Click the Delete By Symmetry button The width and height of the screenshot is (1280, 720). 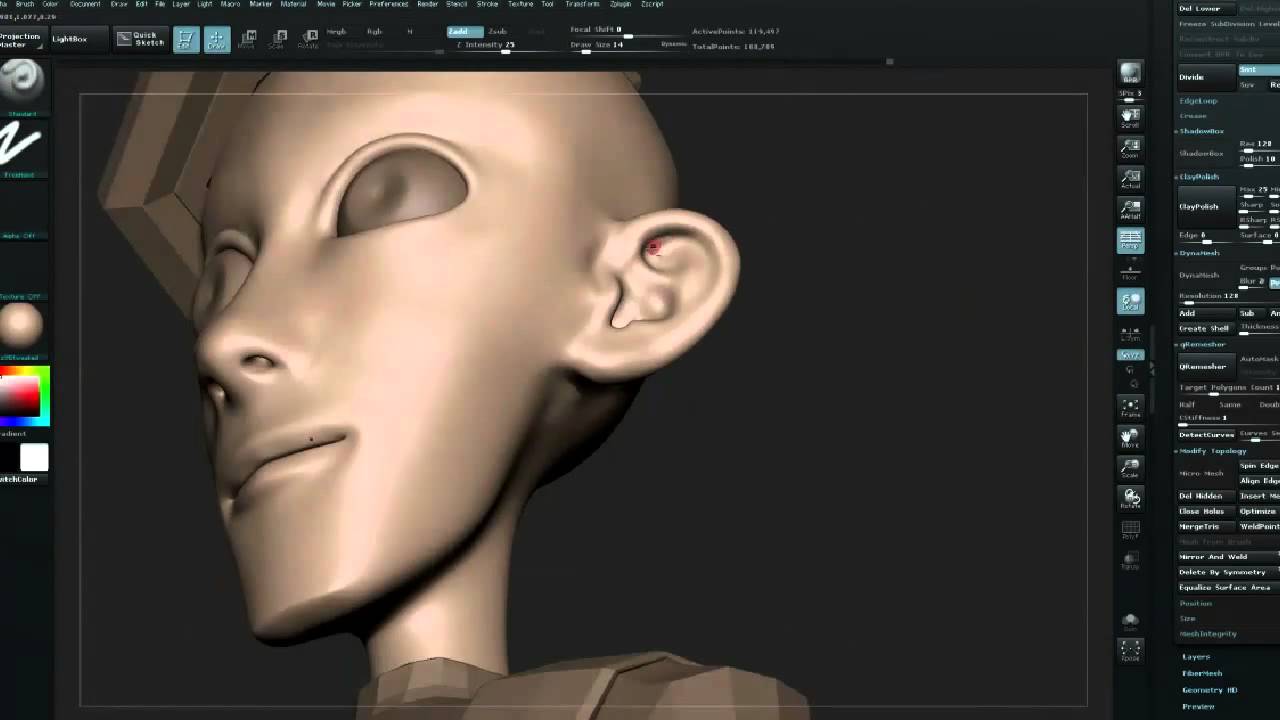click(x=1228, y=572)
